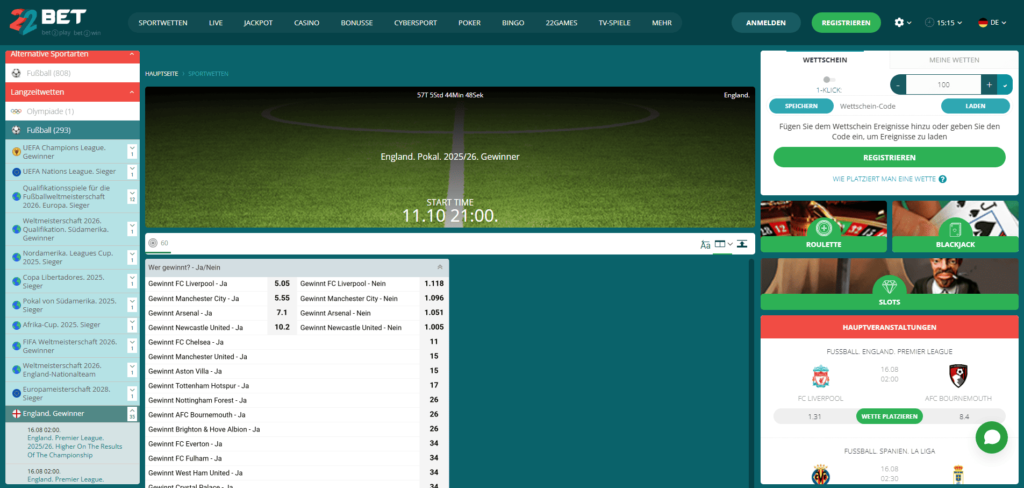The height and width of the screenshot is (488, 1024).
Task: Toggle the 1-Klick betting switch
Action: point(829,80)
